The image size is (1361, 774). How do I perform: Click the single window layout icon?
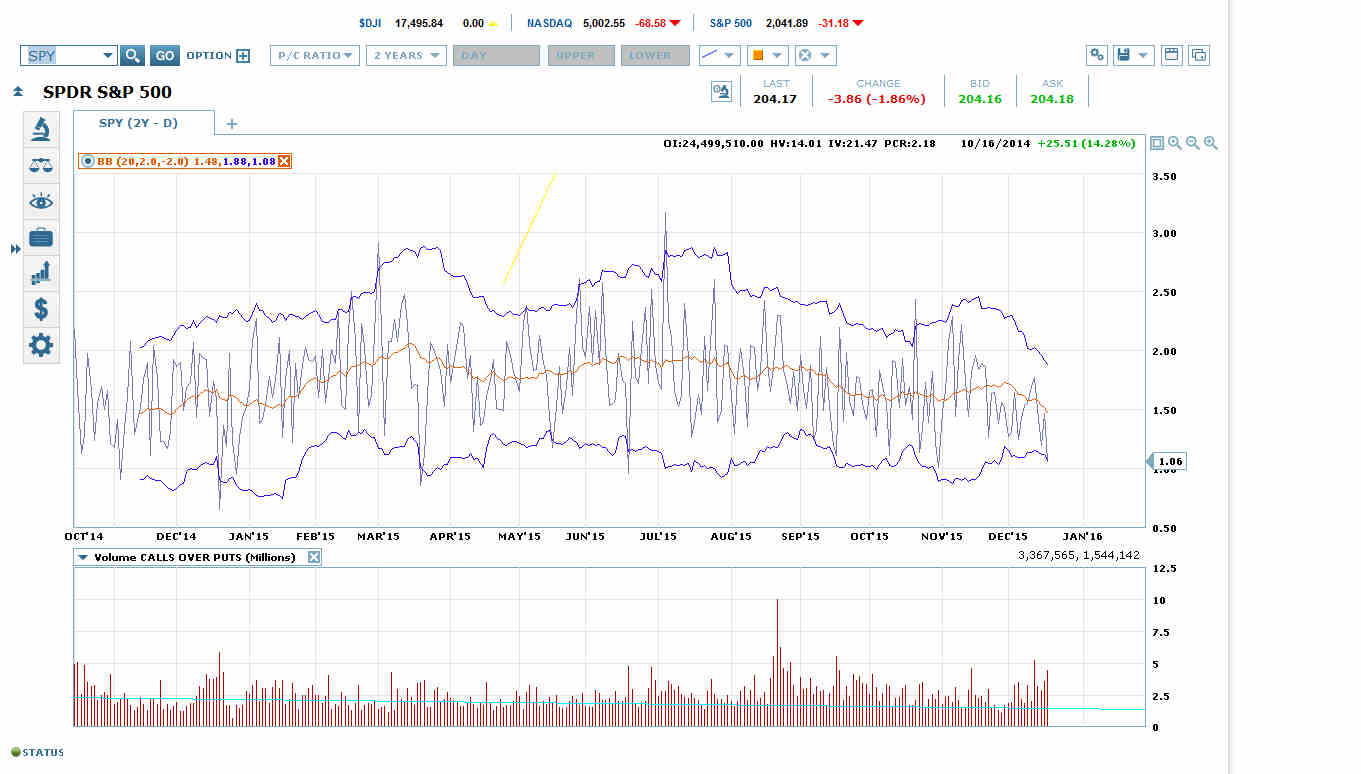click(x=1172, y=55)
